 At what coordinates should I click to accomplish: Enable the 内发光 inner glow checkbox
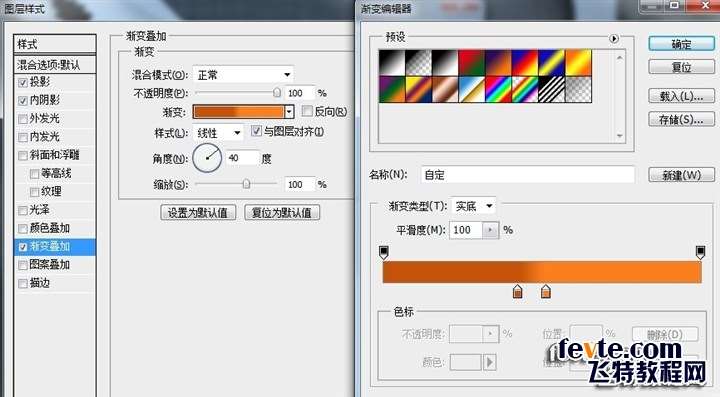click(x=22, y=137)
